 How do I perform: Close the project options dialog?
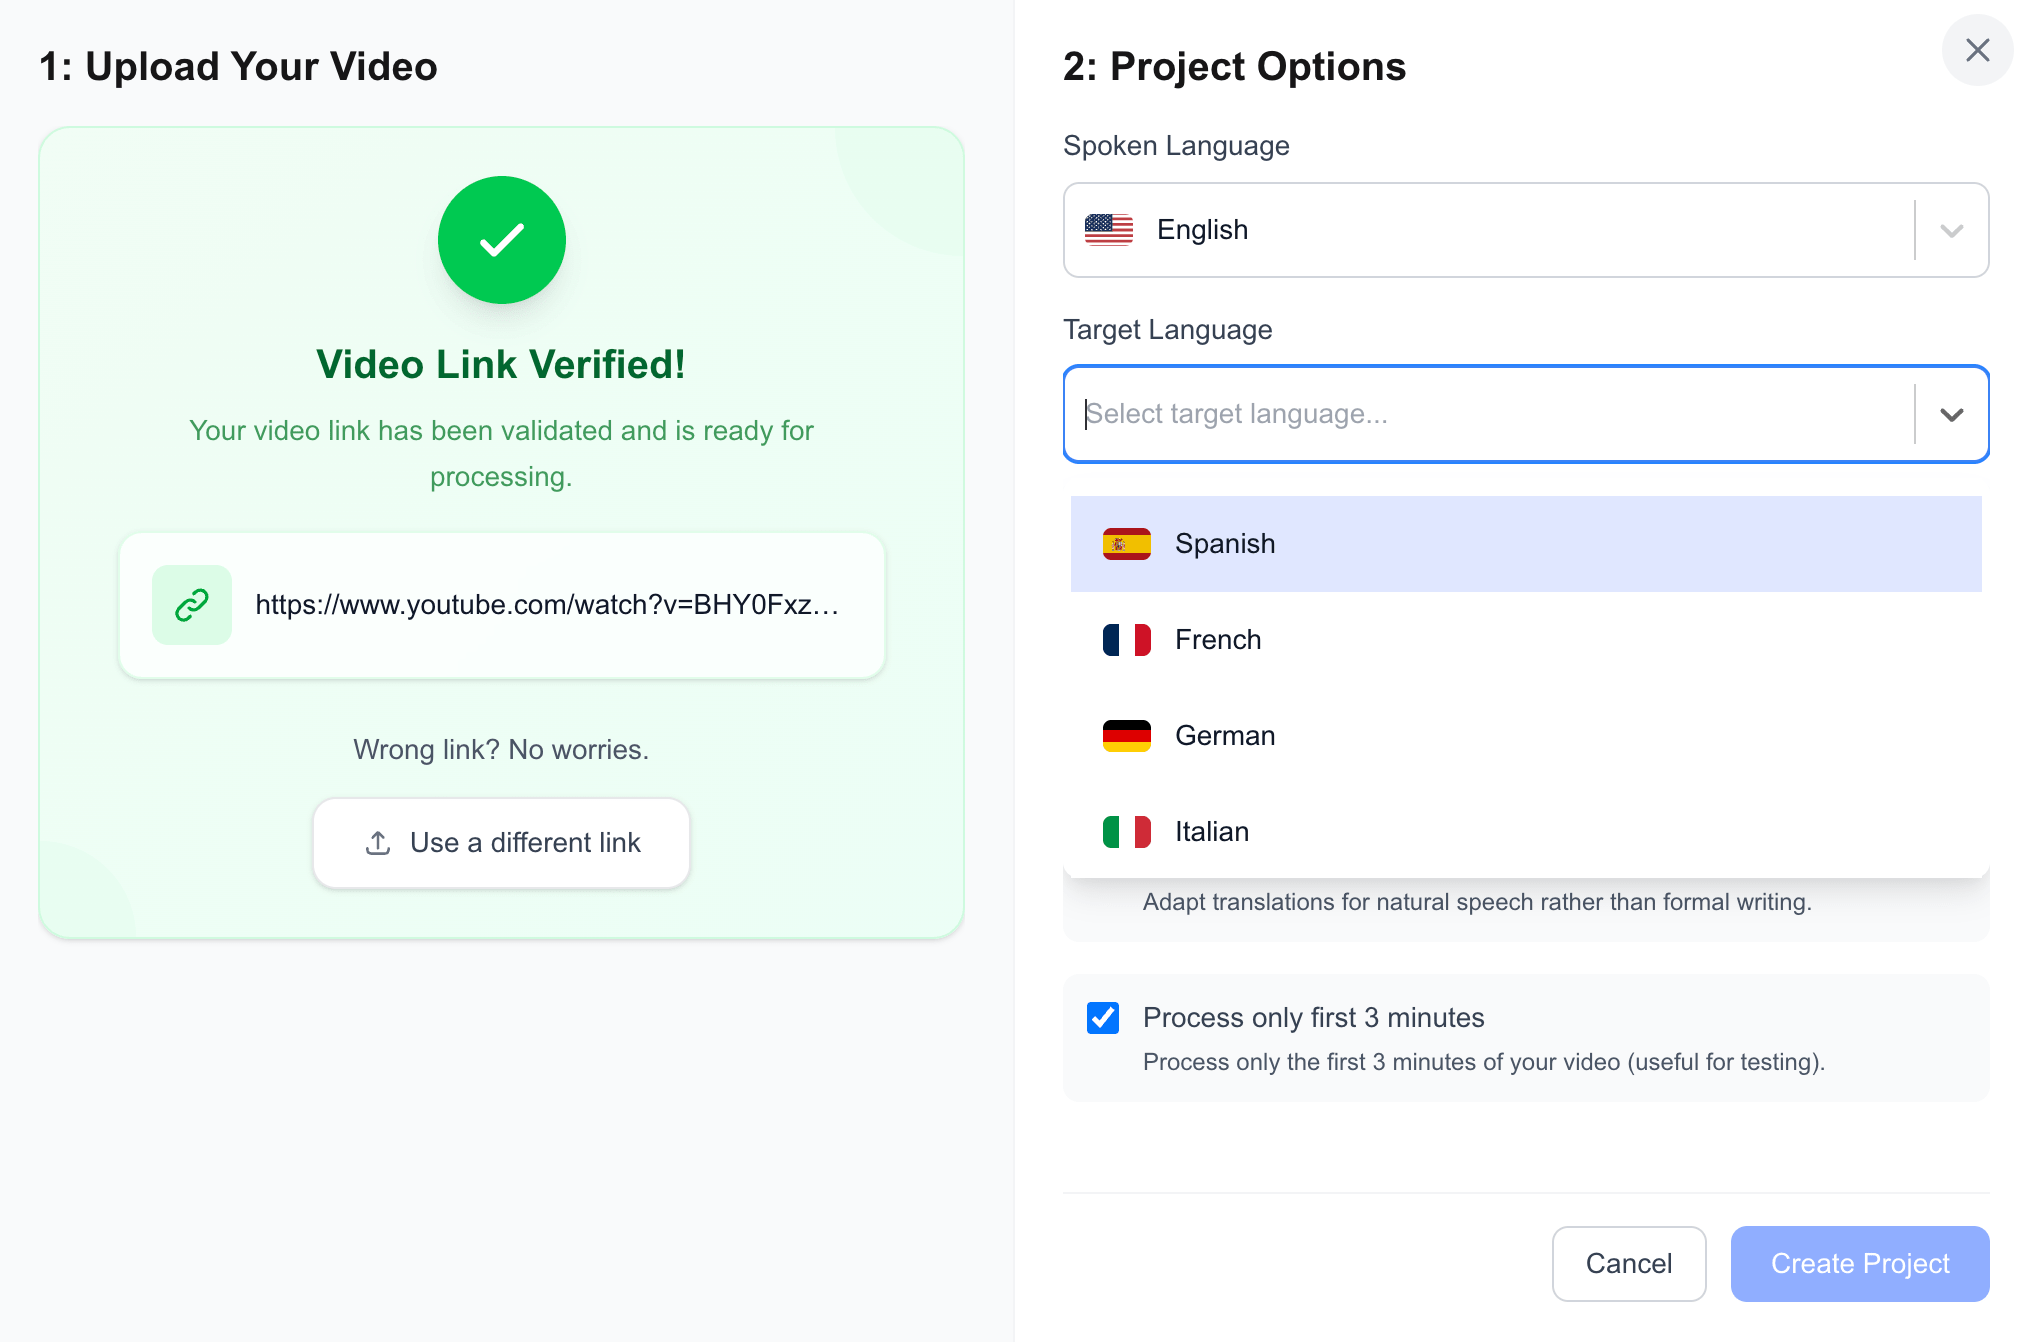1977,49
